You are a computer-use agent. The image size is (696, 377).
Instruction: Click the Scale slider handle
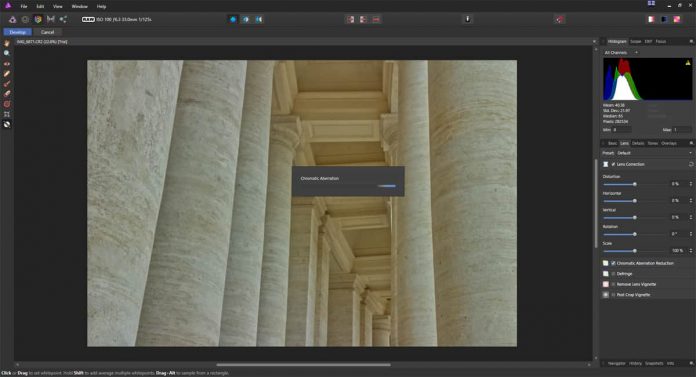(635, 251)
